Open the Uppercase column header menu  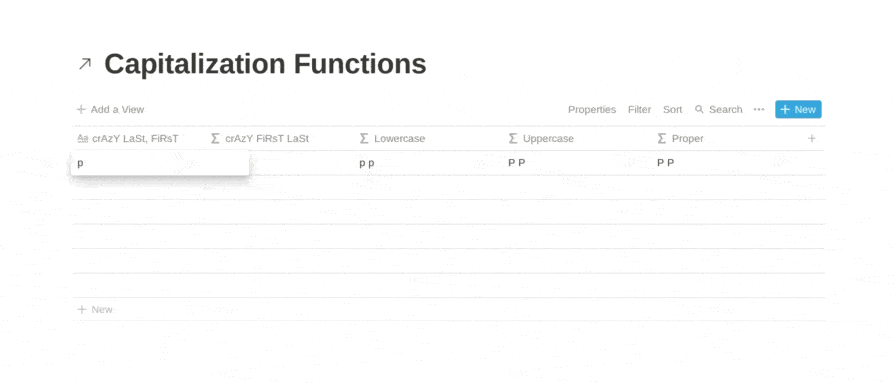[x=579, y=138]
